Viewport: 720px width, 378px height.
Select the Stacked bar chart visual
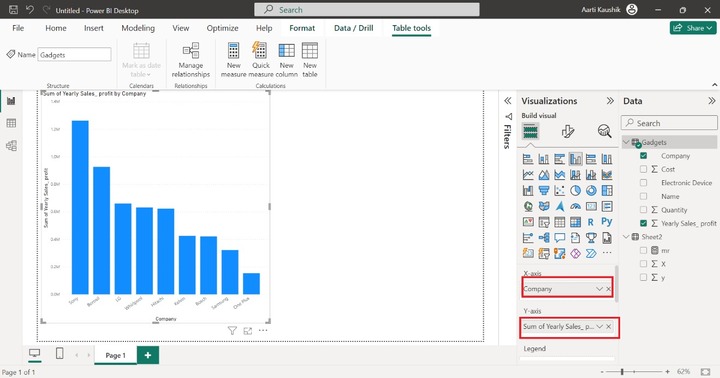pyautogui.click(x=528, y=159)
